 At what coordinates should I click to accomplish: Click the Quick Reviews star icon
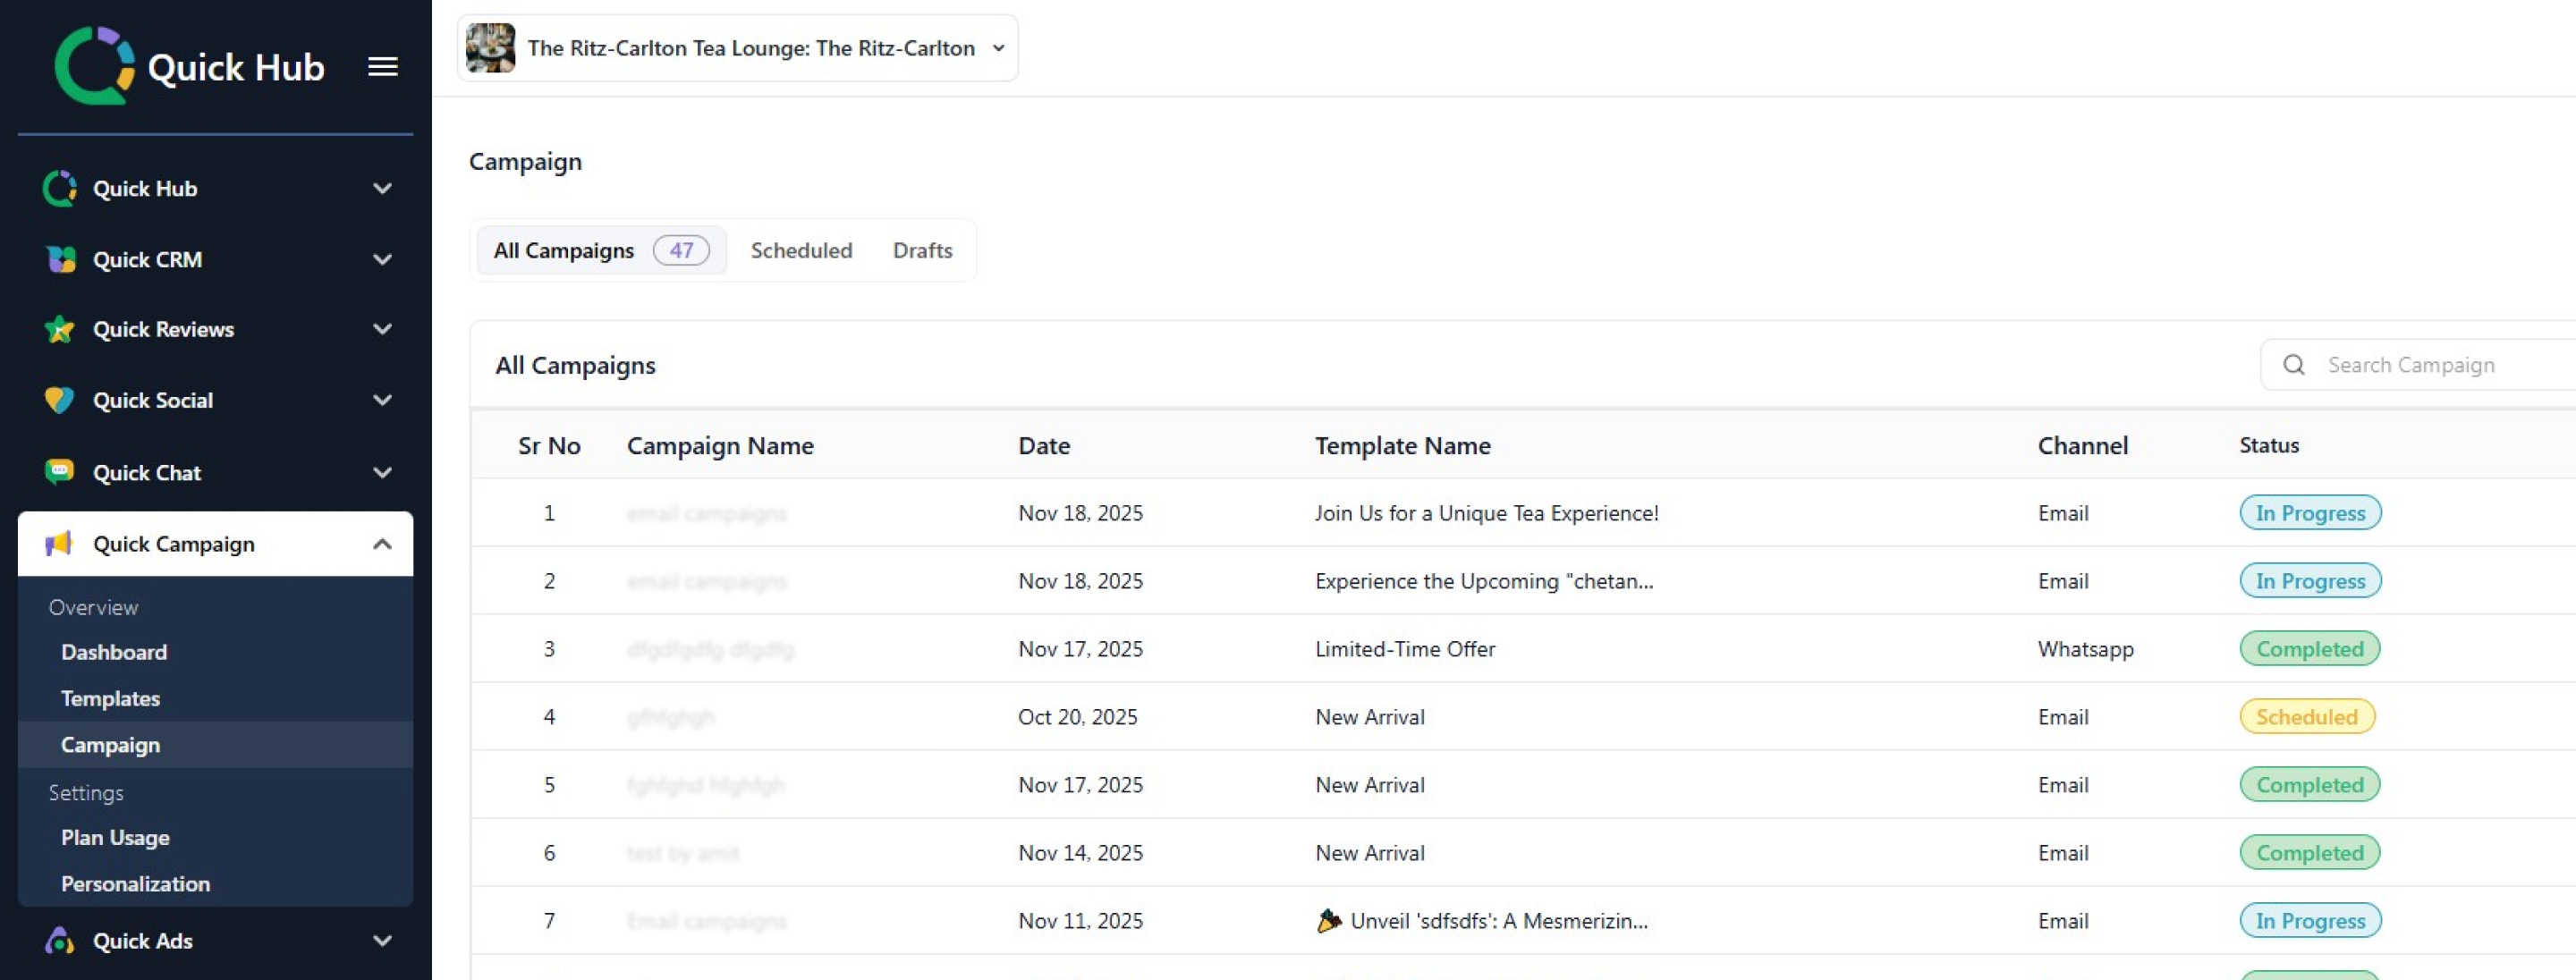point(60,329)
